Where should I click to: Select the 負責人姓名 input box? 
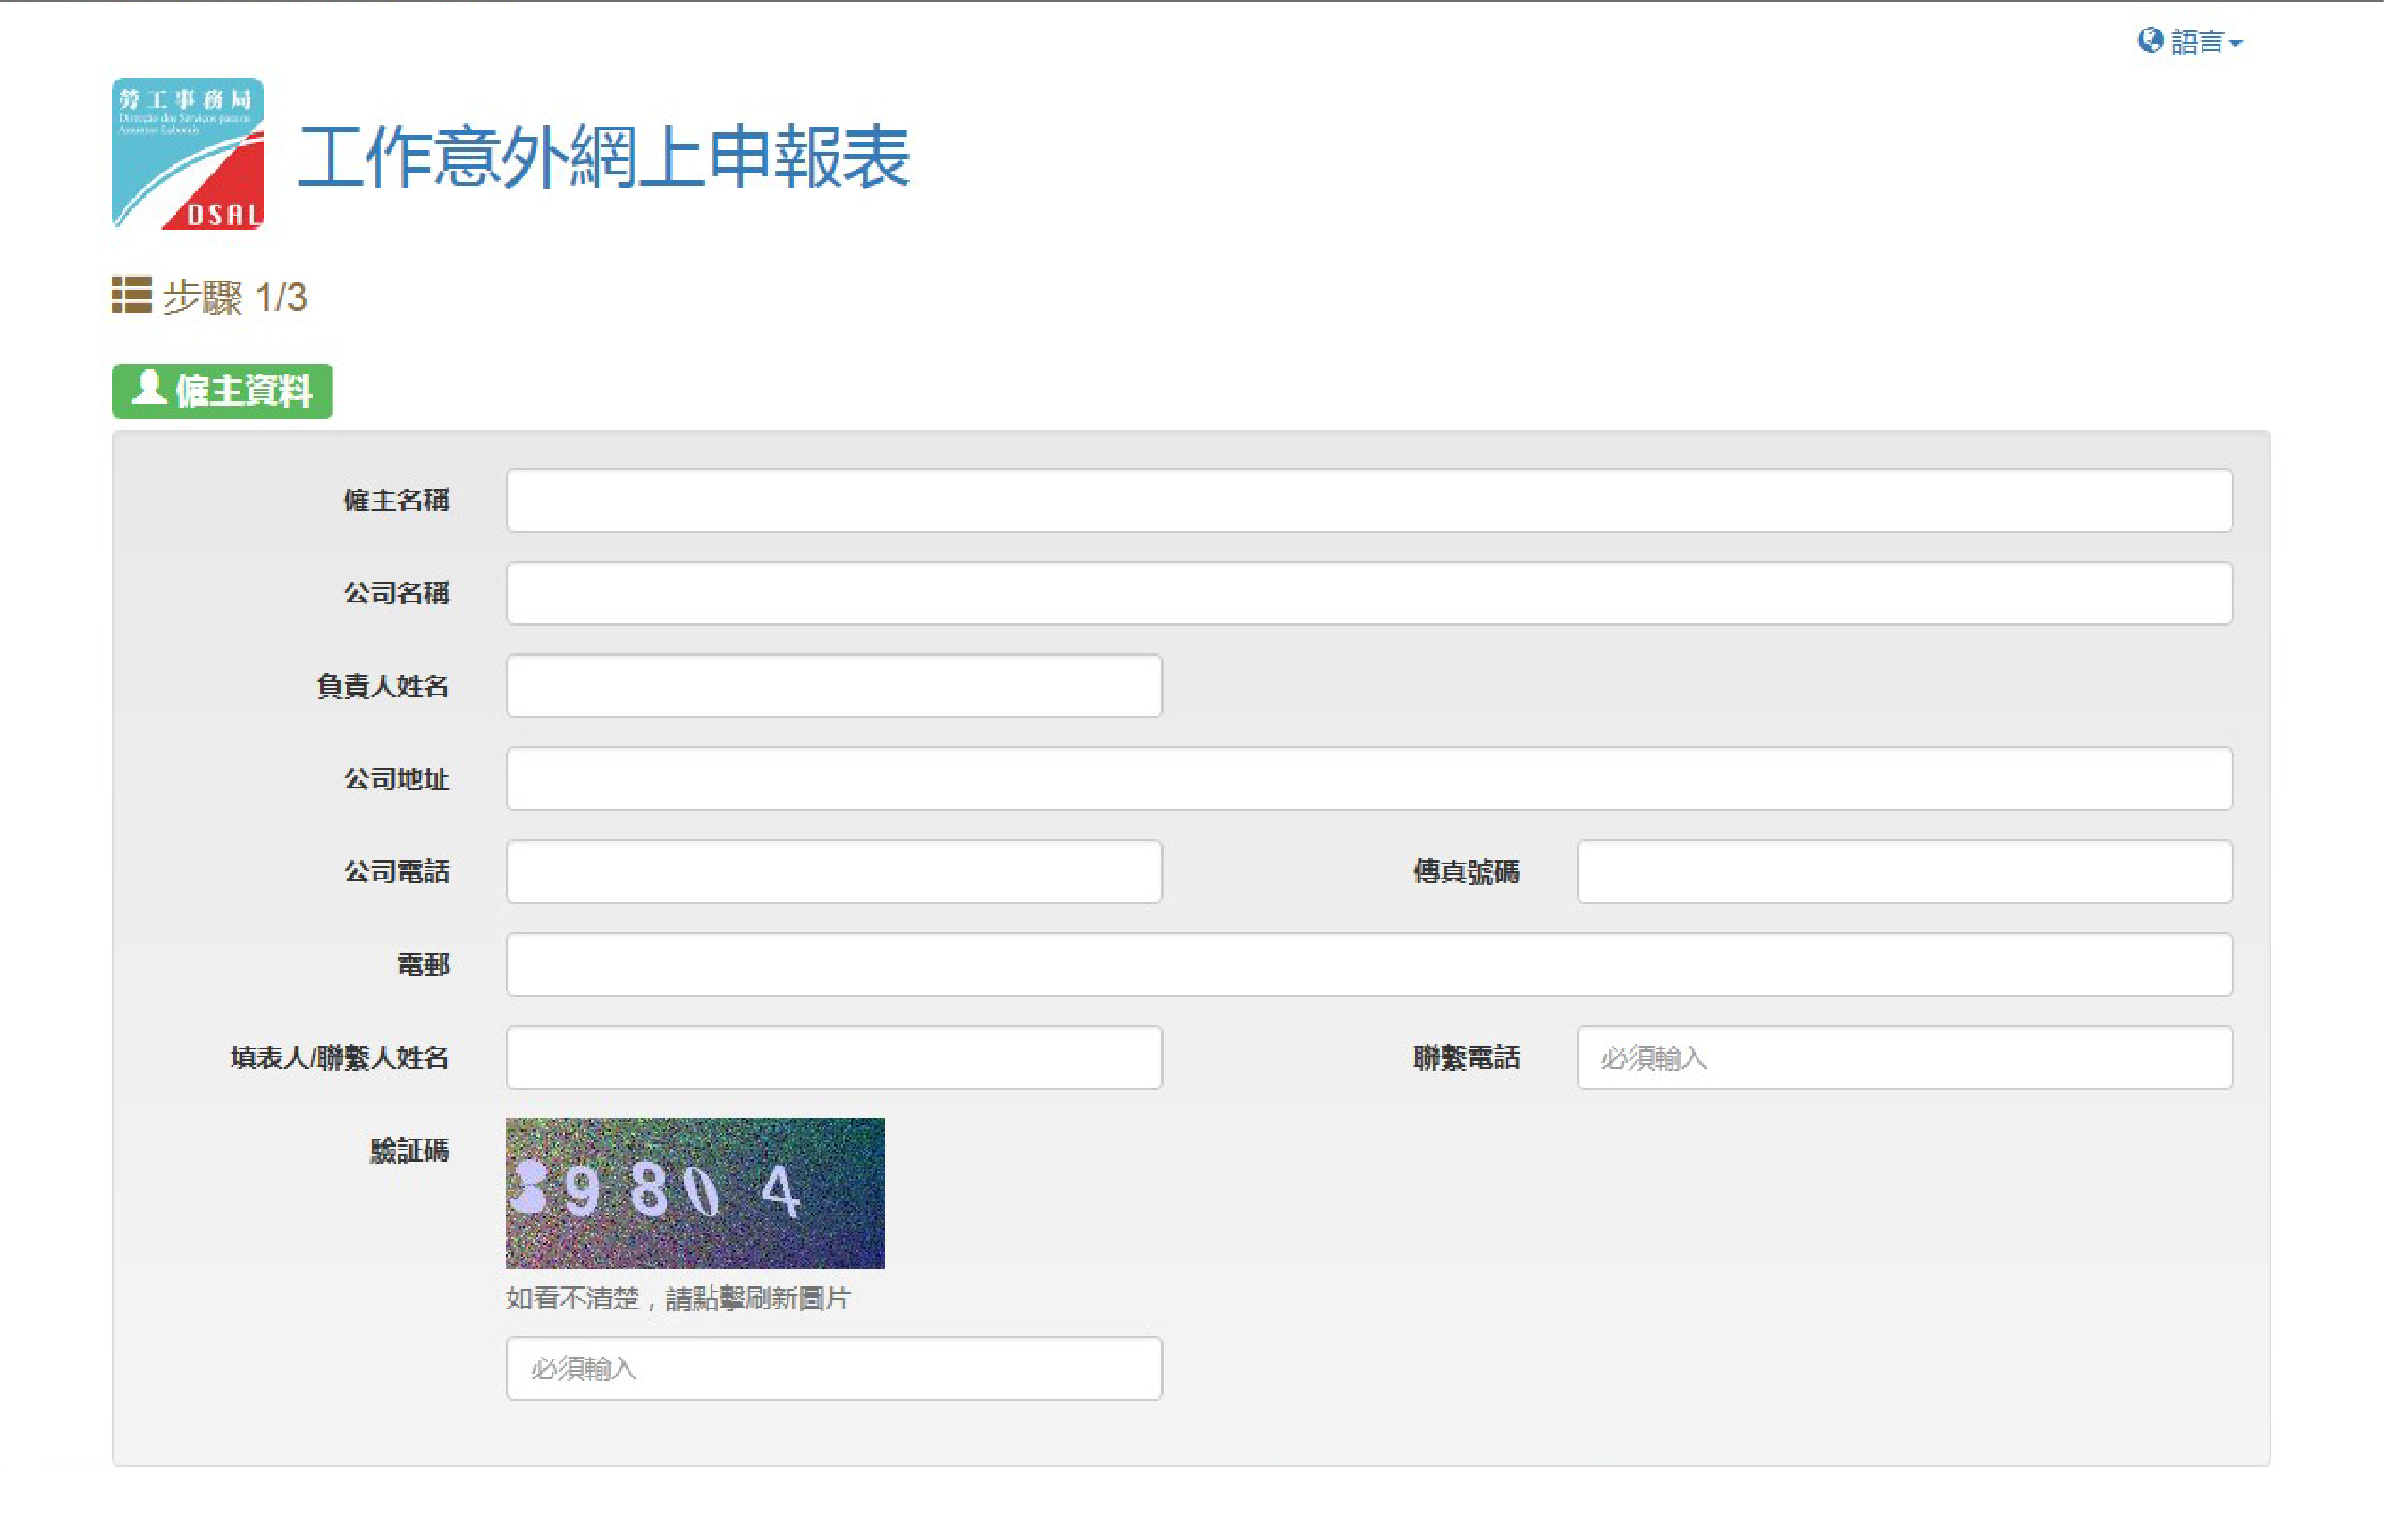tap(834, 686)
